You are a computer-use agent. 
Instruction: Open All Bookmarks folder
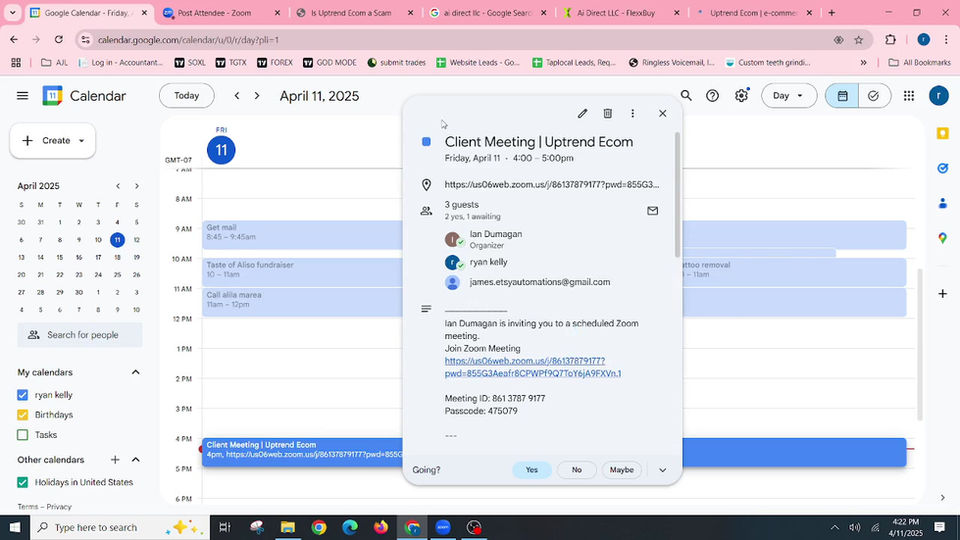tap(920, 62)
